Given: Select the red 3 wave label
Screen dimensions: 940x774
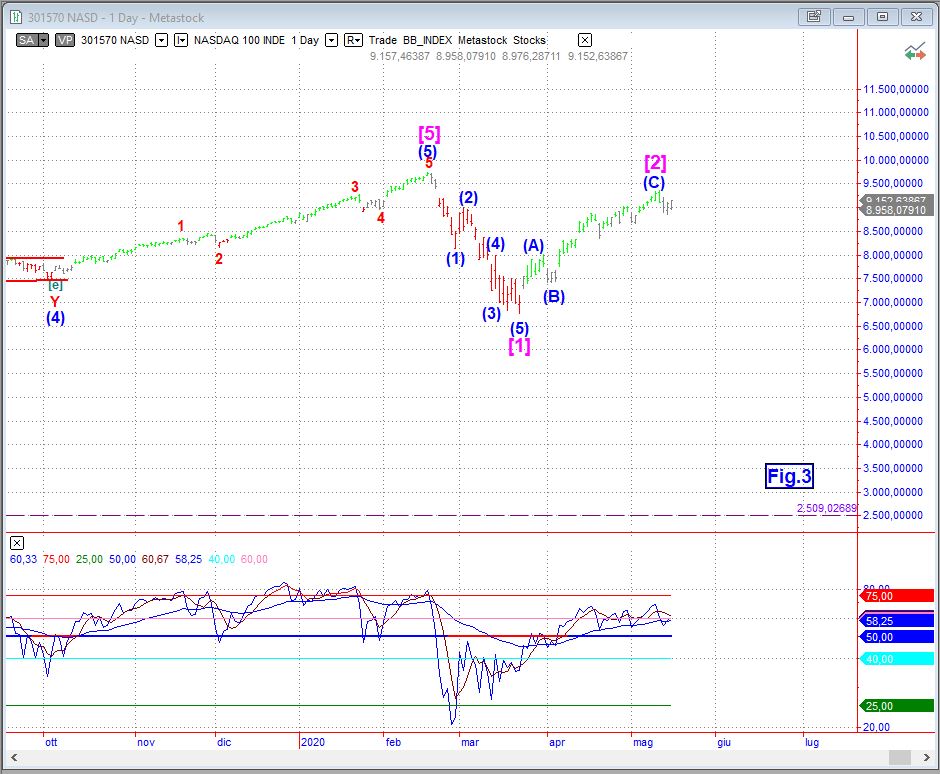Looking at the screenshot, I should tap(355, 186).
